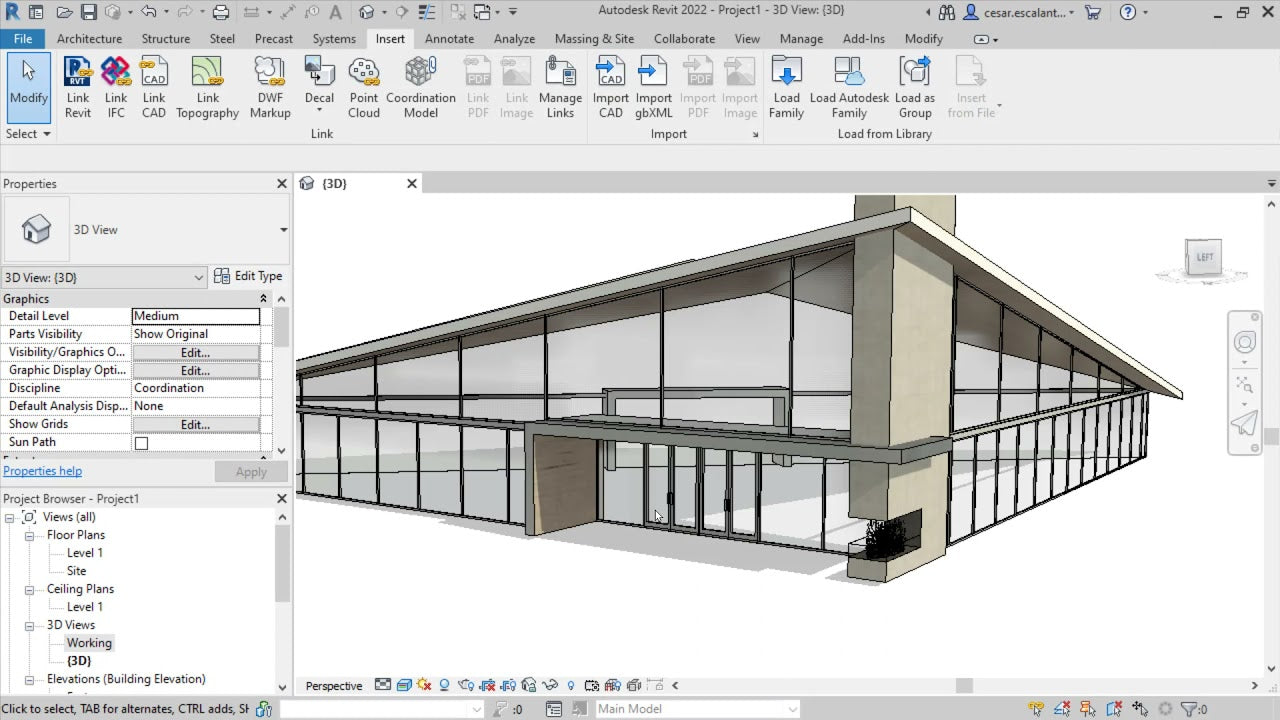Open the 3D View type selector dropdown
This screenshot has height=720, width=1280.
(x=283, y=230)
